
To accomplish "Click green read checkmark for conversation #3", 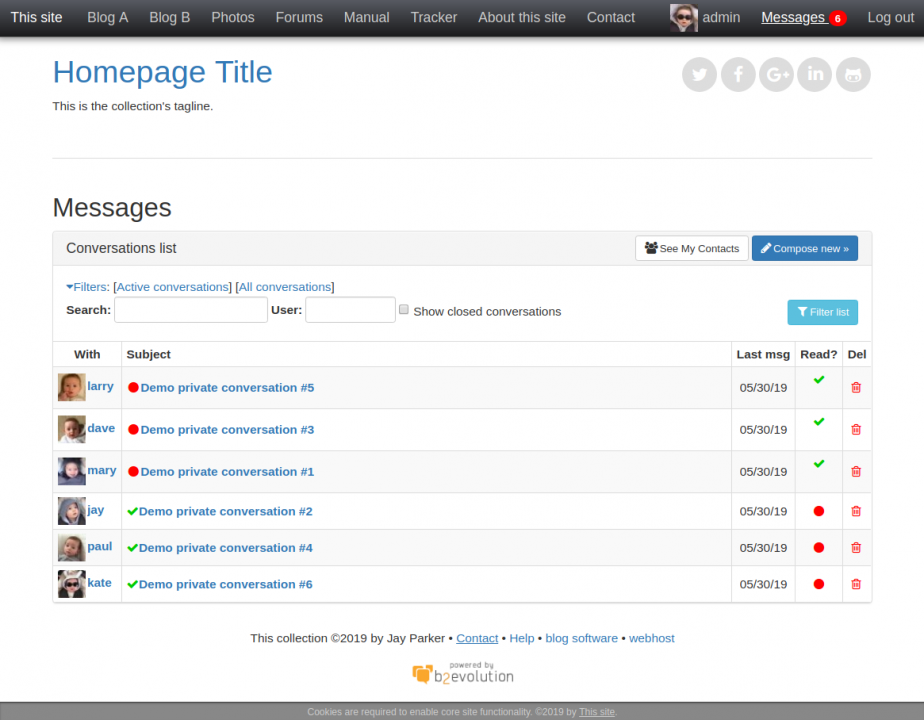I will [x=819, y=422].
